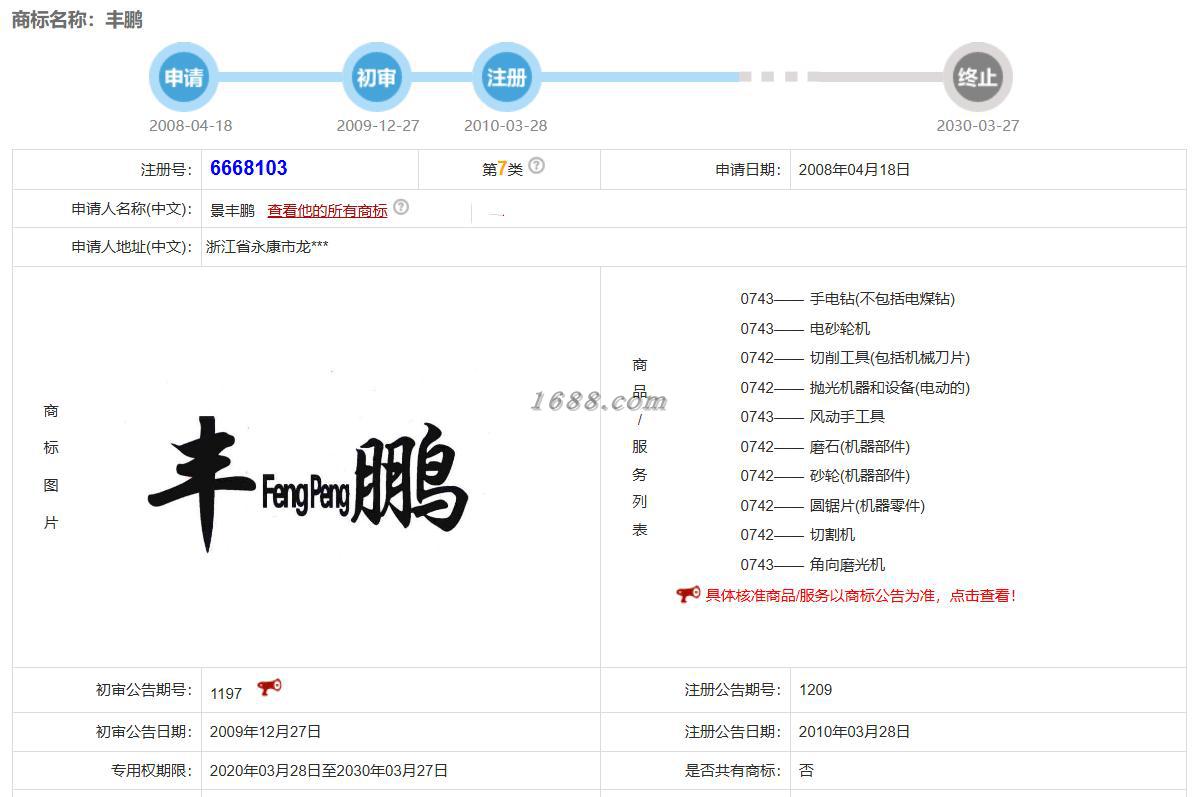Image resolution: width=1197 pixels, height=797 pixels.
Task: Open 查看他的所有商标 link
Action: tap(327, 211)
